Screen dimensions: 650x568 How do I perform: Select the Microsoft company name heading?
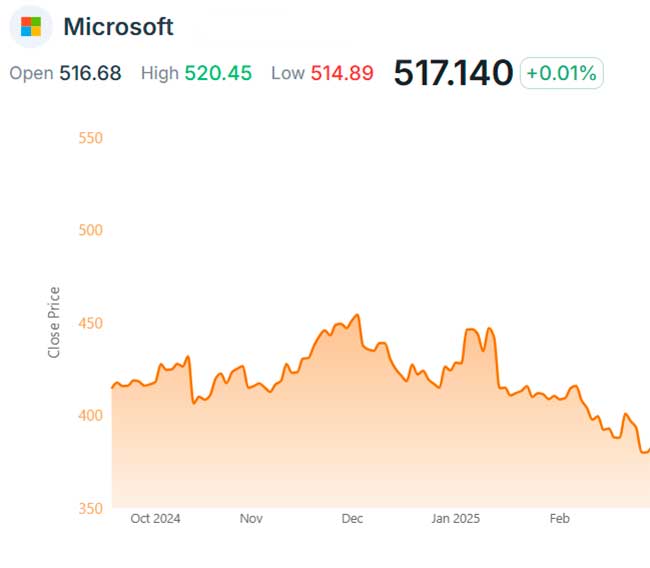click(x=118, y=27)
